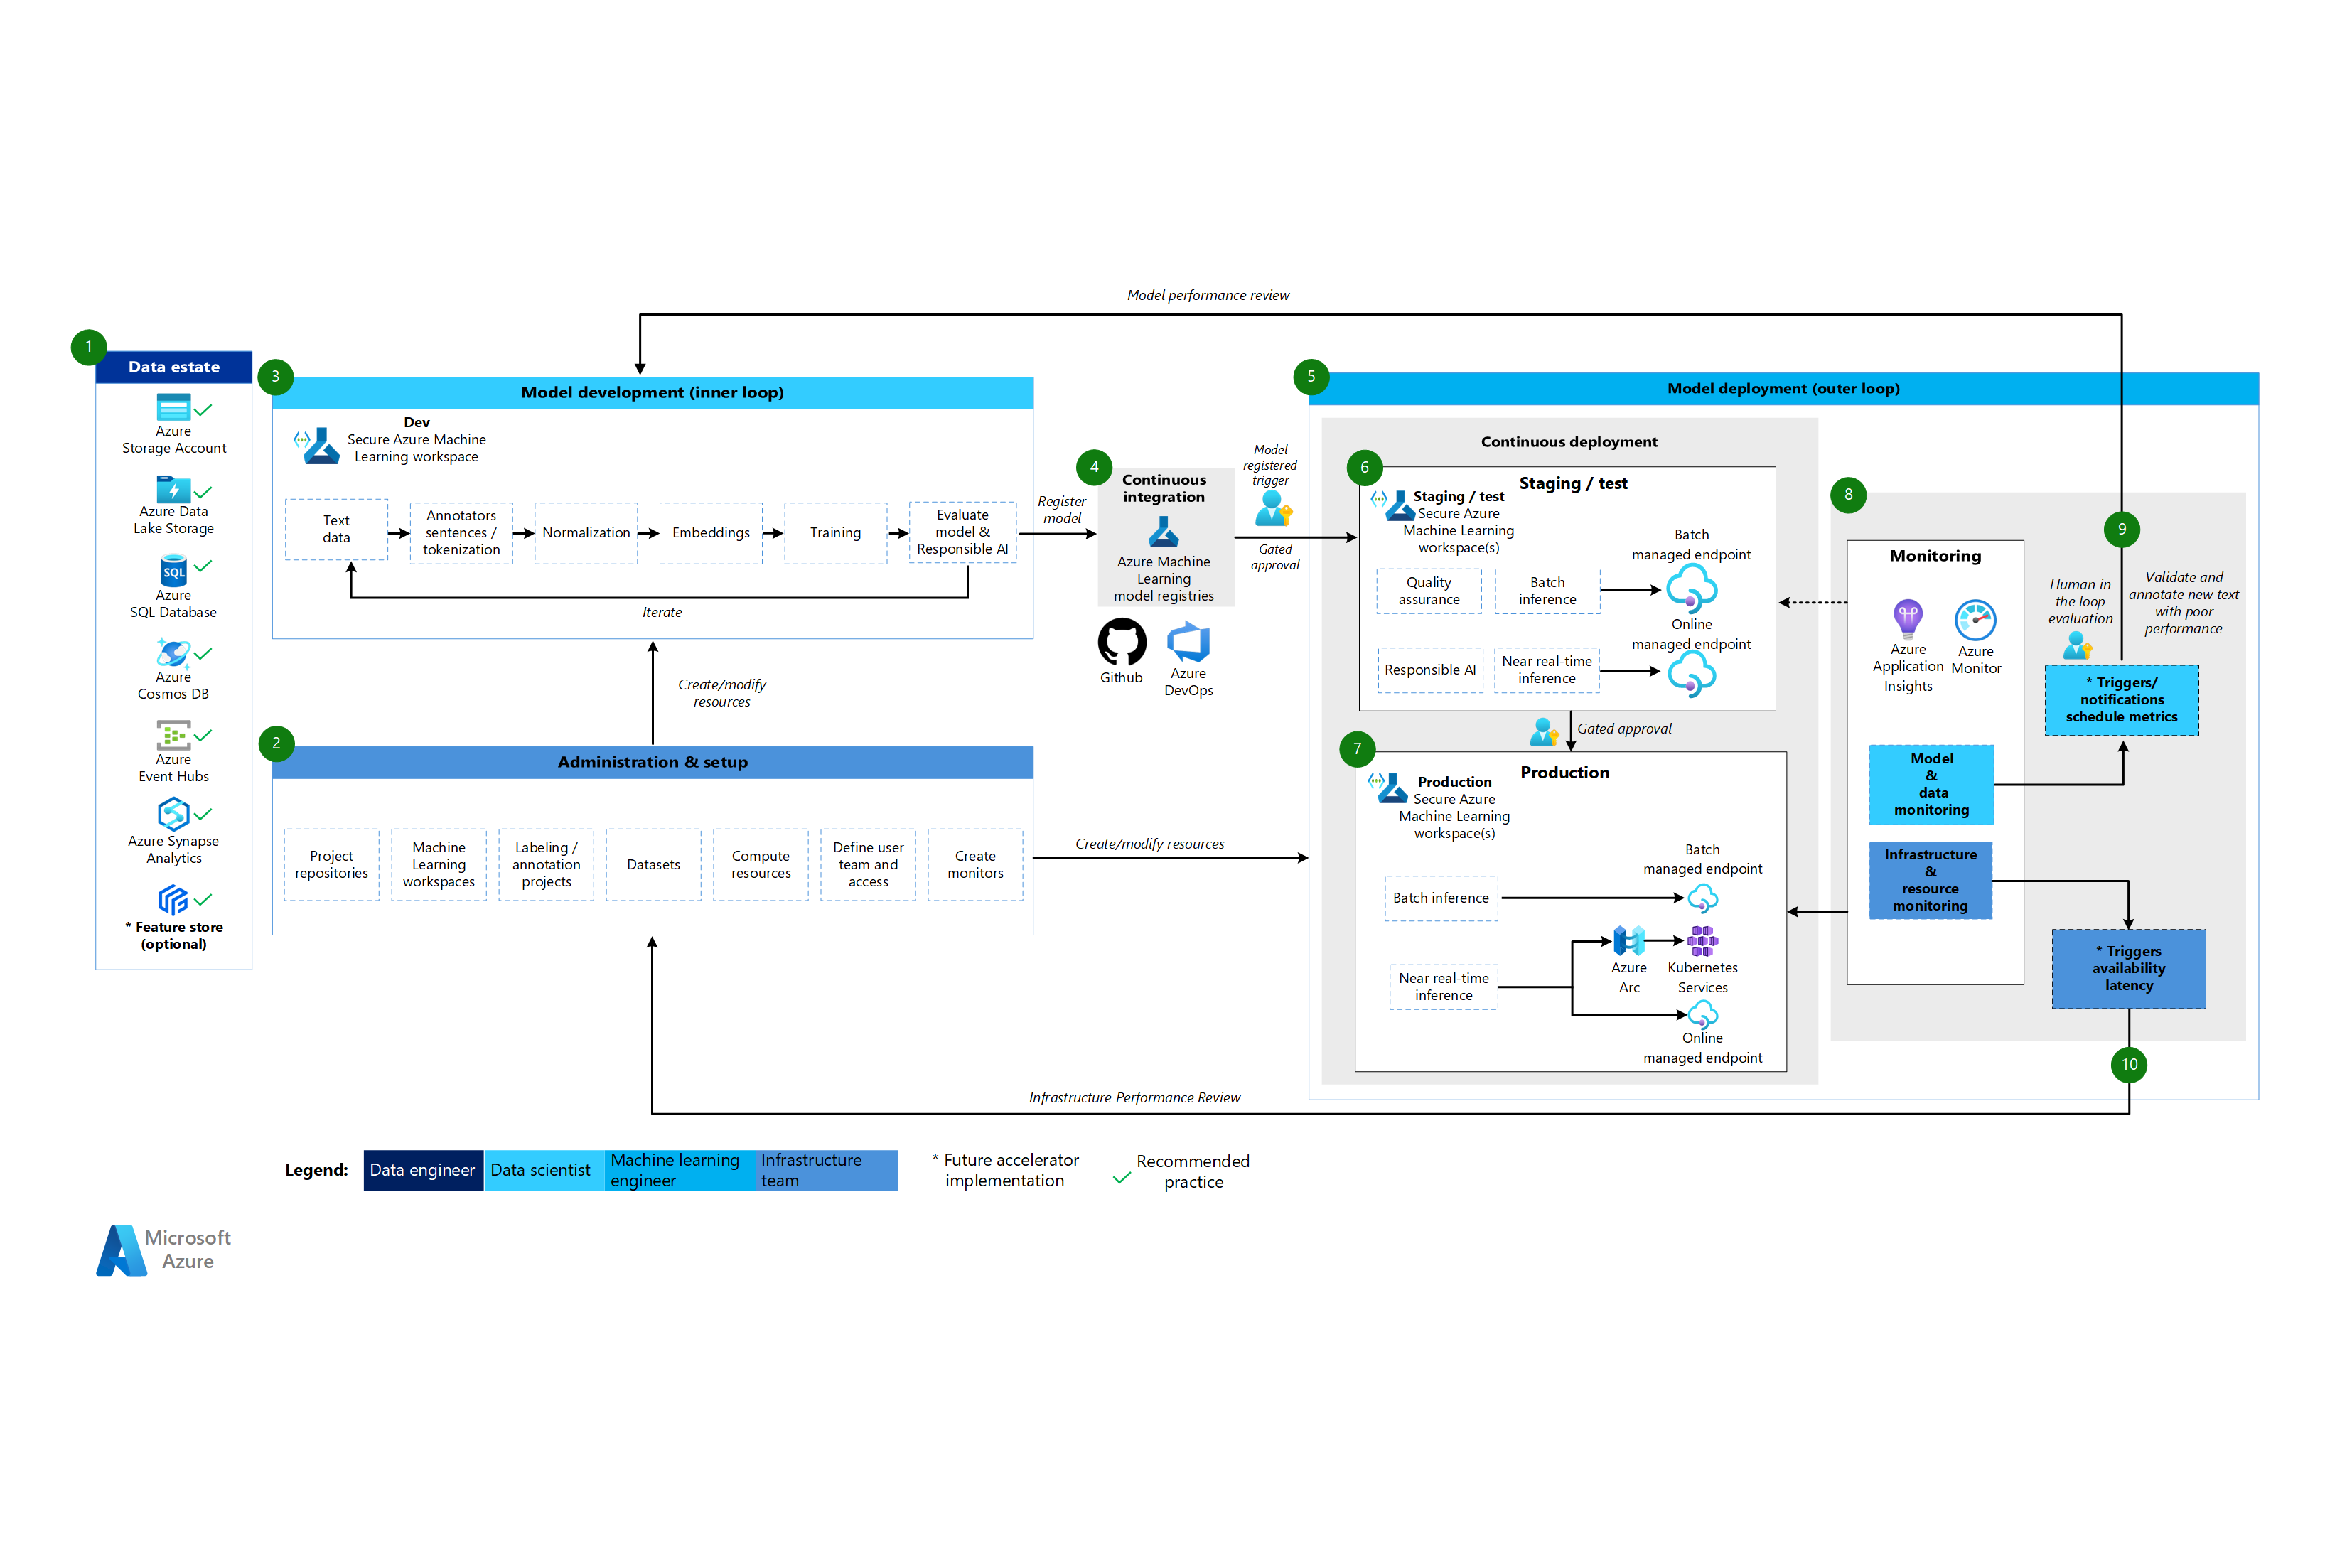Click the Datasets box
The image size is (2352, 1568).
tap(653, 865)
